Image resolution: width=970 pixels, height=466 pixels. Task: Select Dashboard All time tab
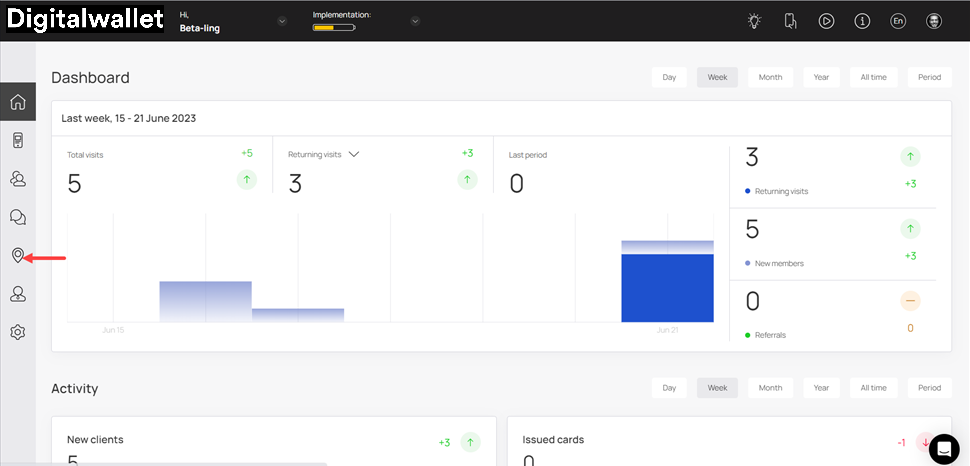[873, 77]
